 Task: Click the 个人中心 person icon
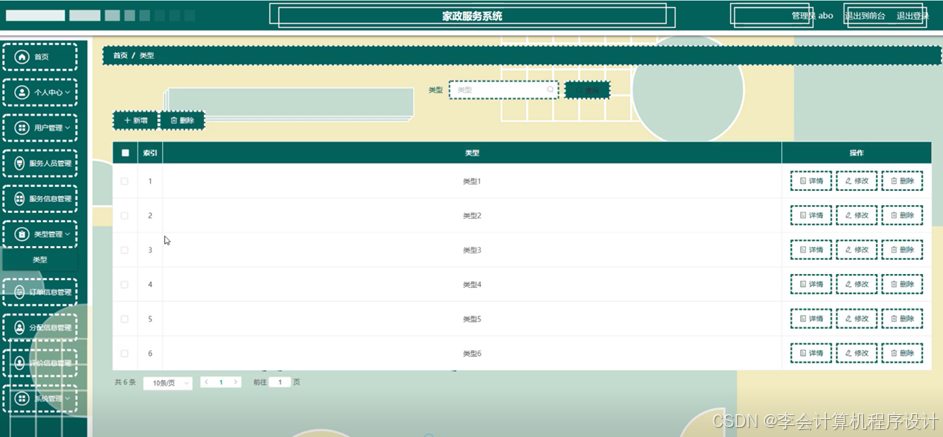tap(22, 93)
